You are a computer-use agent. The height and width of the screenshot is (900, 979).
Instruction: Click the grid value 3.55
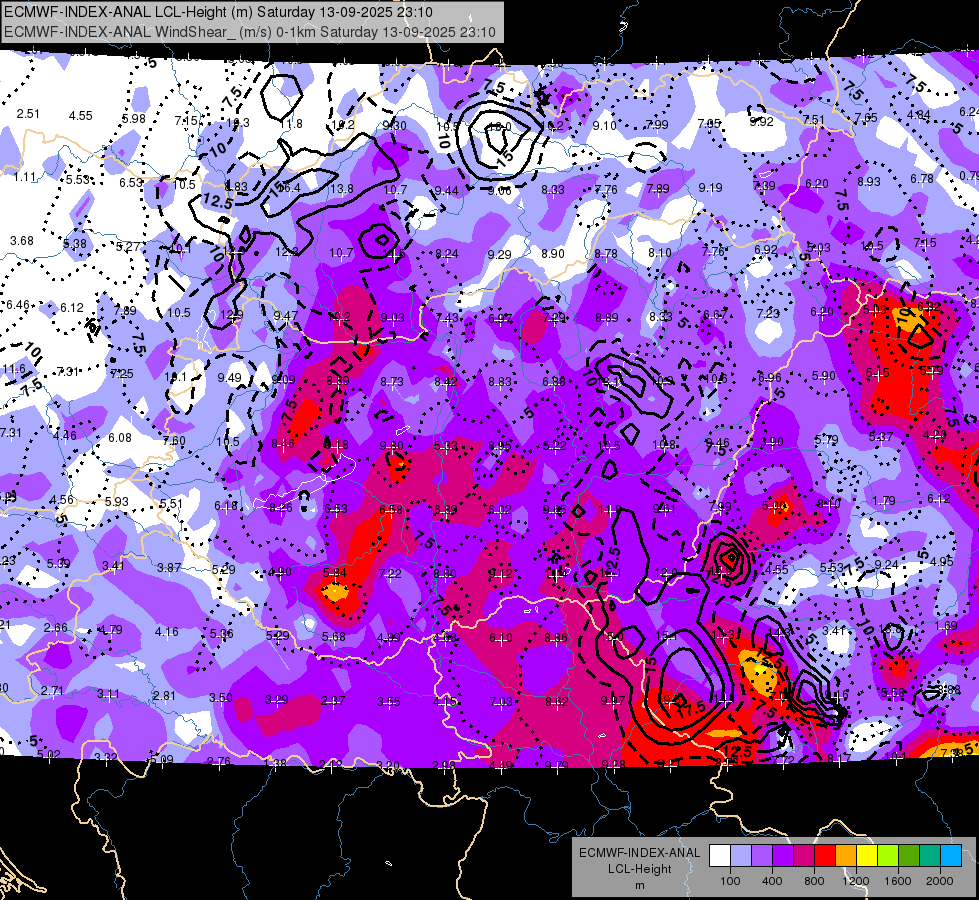(x=388, y=702)
